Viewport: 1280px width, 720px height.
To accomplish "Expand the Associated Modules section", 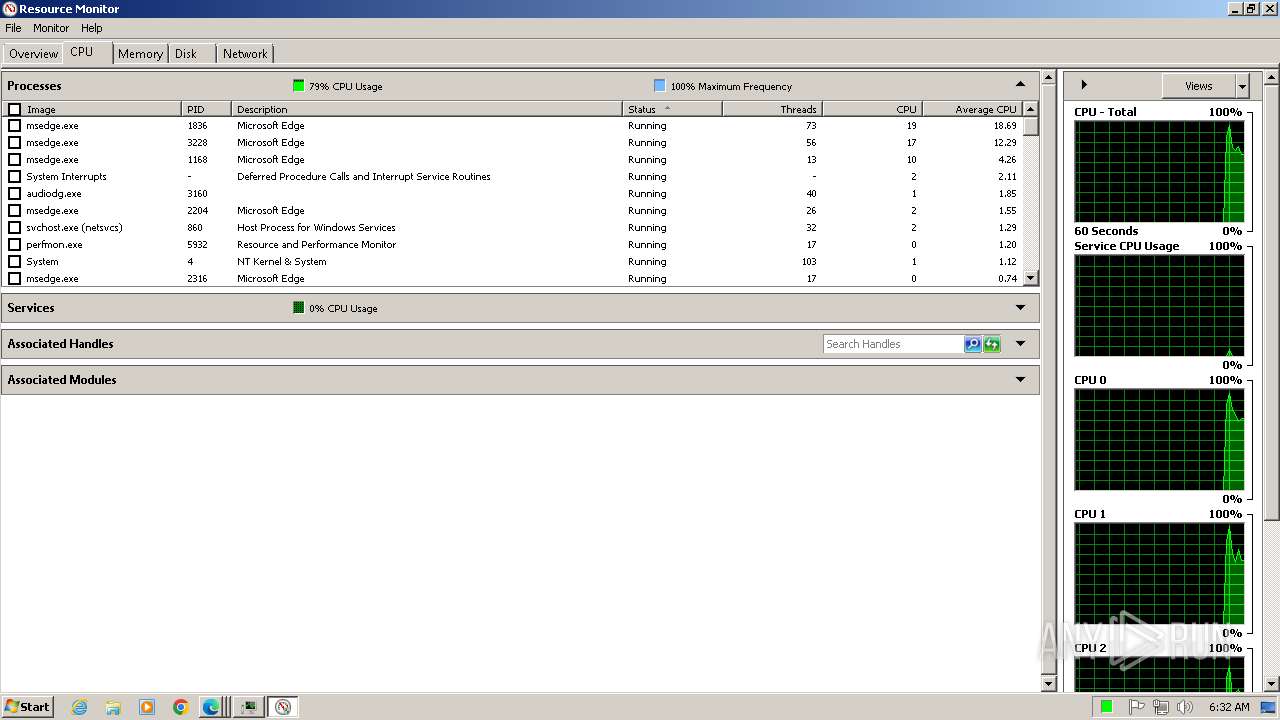I will pyautogui.click(x=1020, y=380).
